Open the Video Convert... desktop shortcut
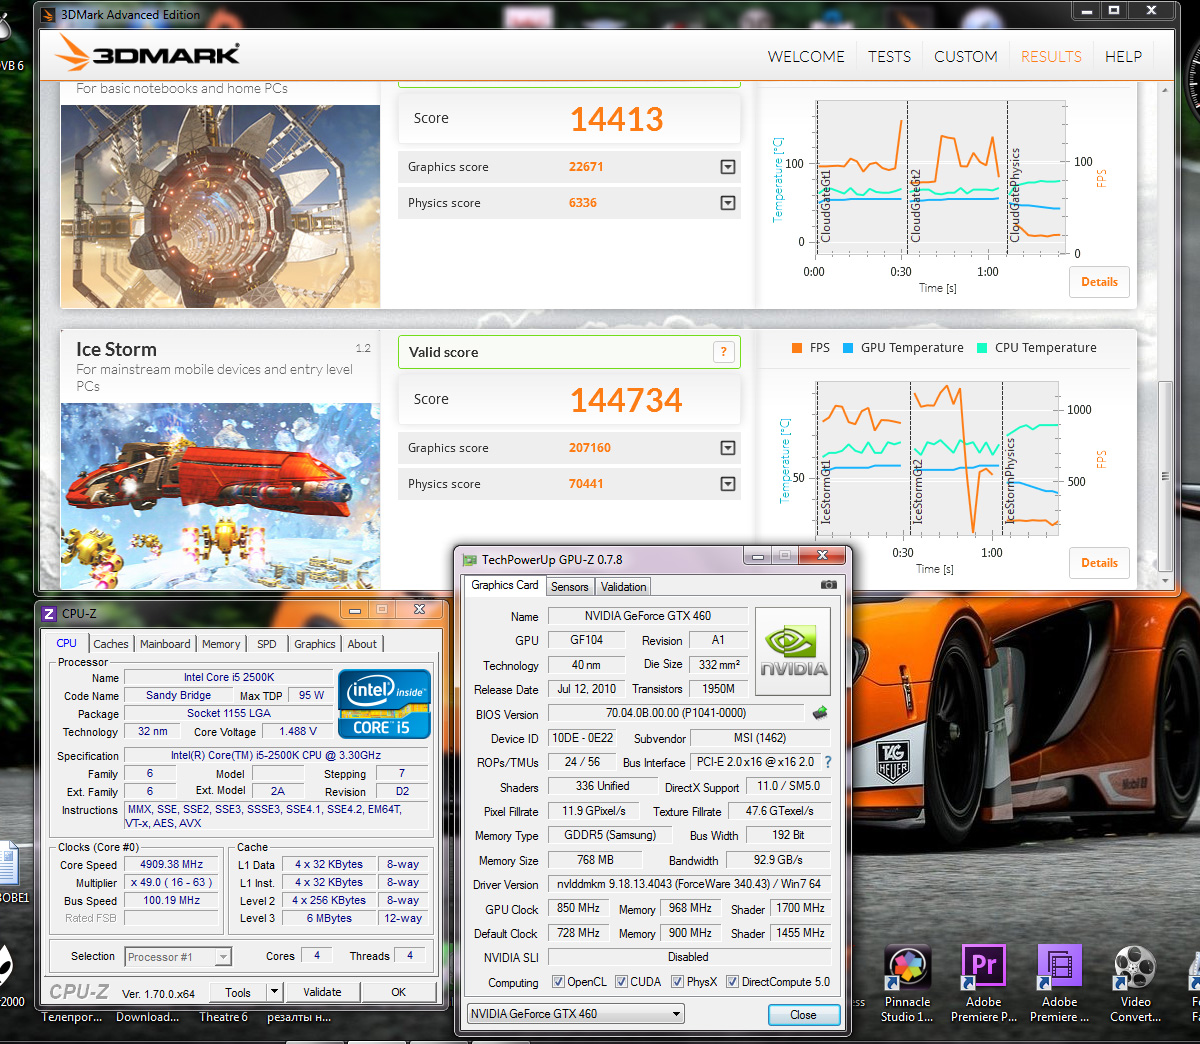This screenshot has width=1200, height=1044. 1135,984
